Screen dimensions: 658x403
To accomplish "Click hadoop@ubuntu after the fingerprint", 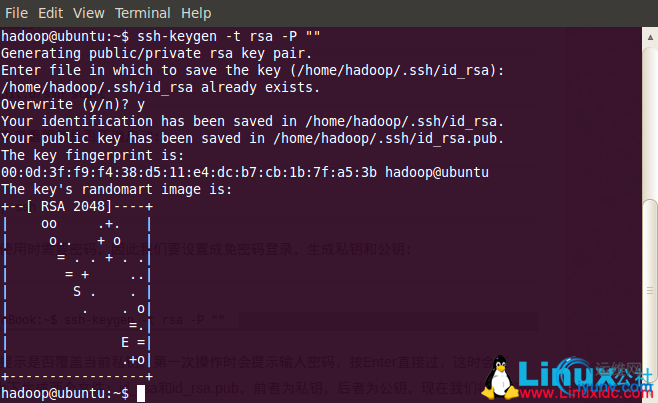I will (x=437, y=173).
